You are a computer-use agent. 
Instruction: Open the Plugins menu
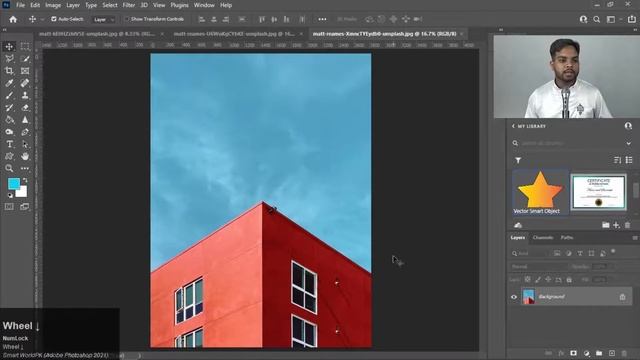(179, 5)
